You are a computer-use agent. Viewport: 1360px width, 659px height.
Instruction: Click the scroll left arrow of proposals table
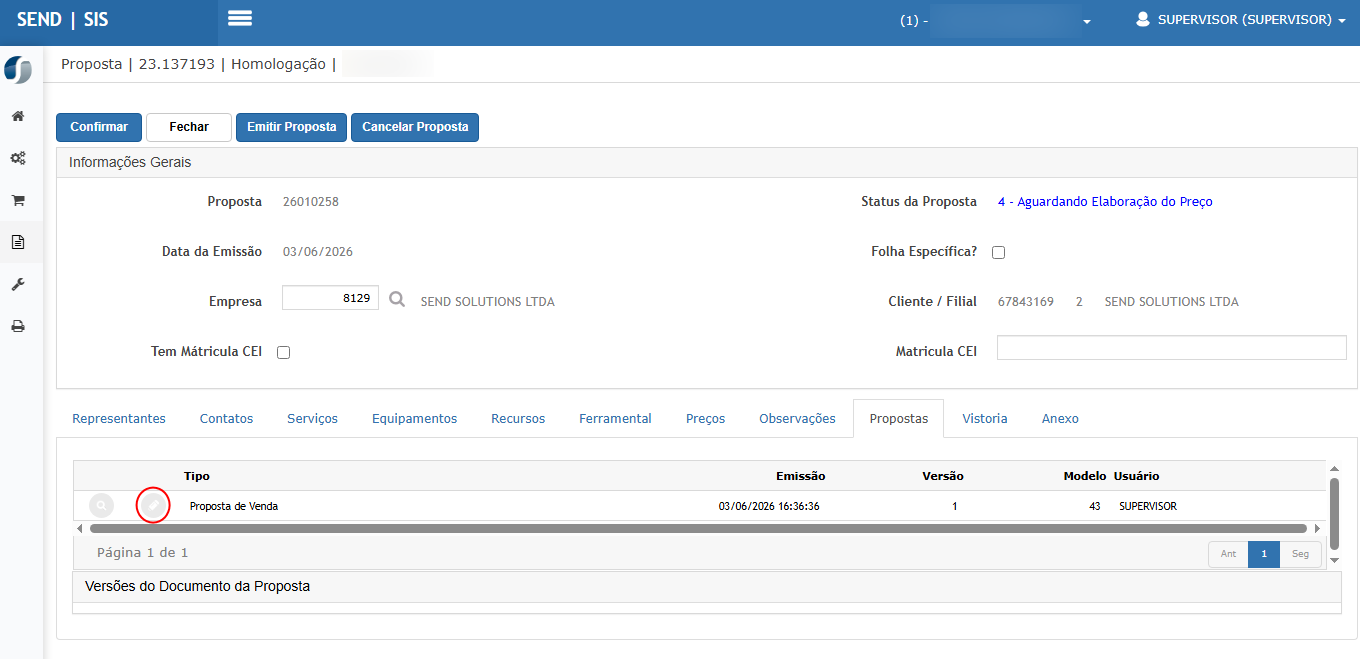[80, 528]
